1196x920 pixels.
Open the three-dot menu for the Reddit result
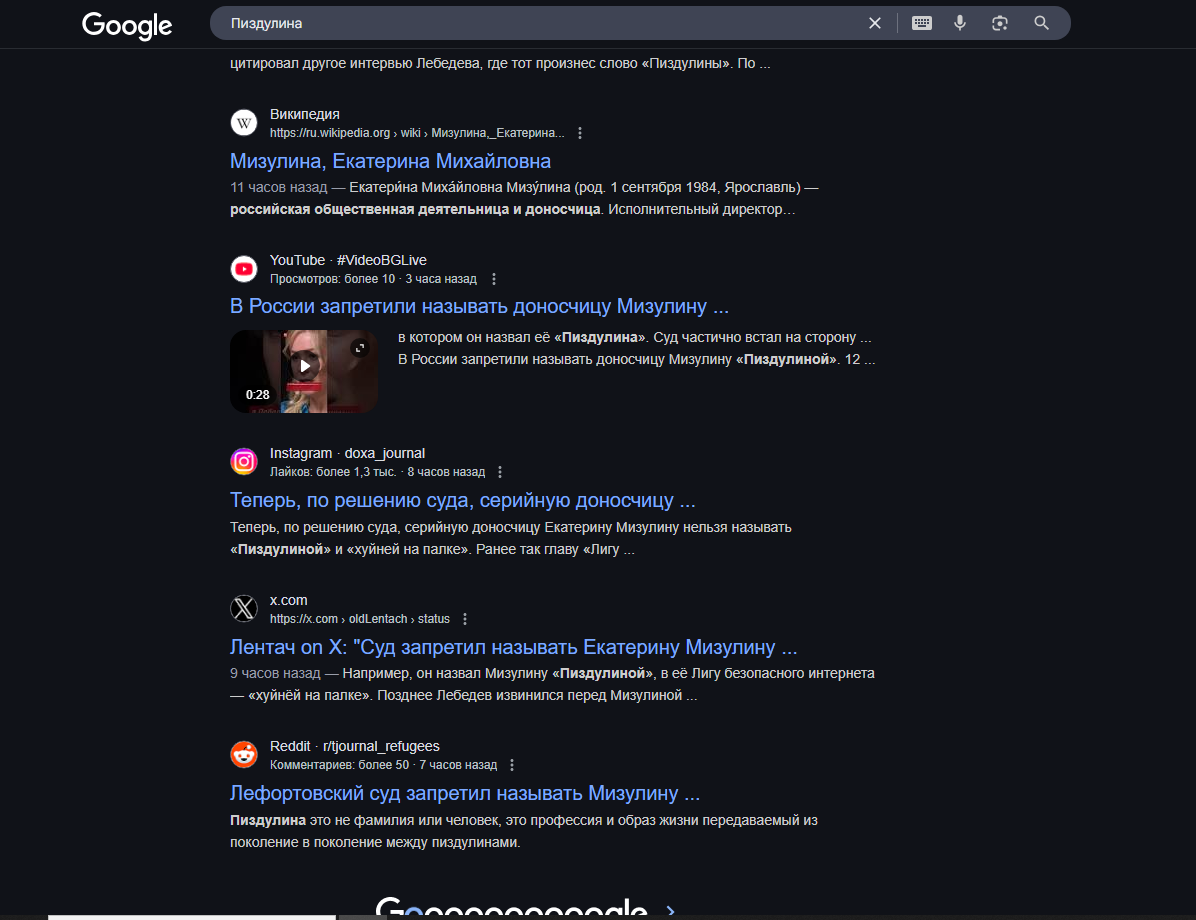[512, 765]
